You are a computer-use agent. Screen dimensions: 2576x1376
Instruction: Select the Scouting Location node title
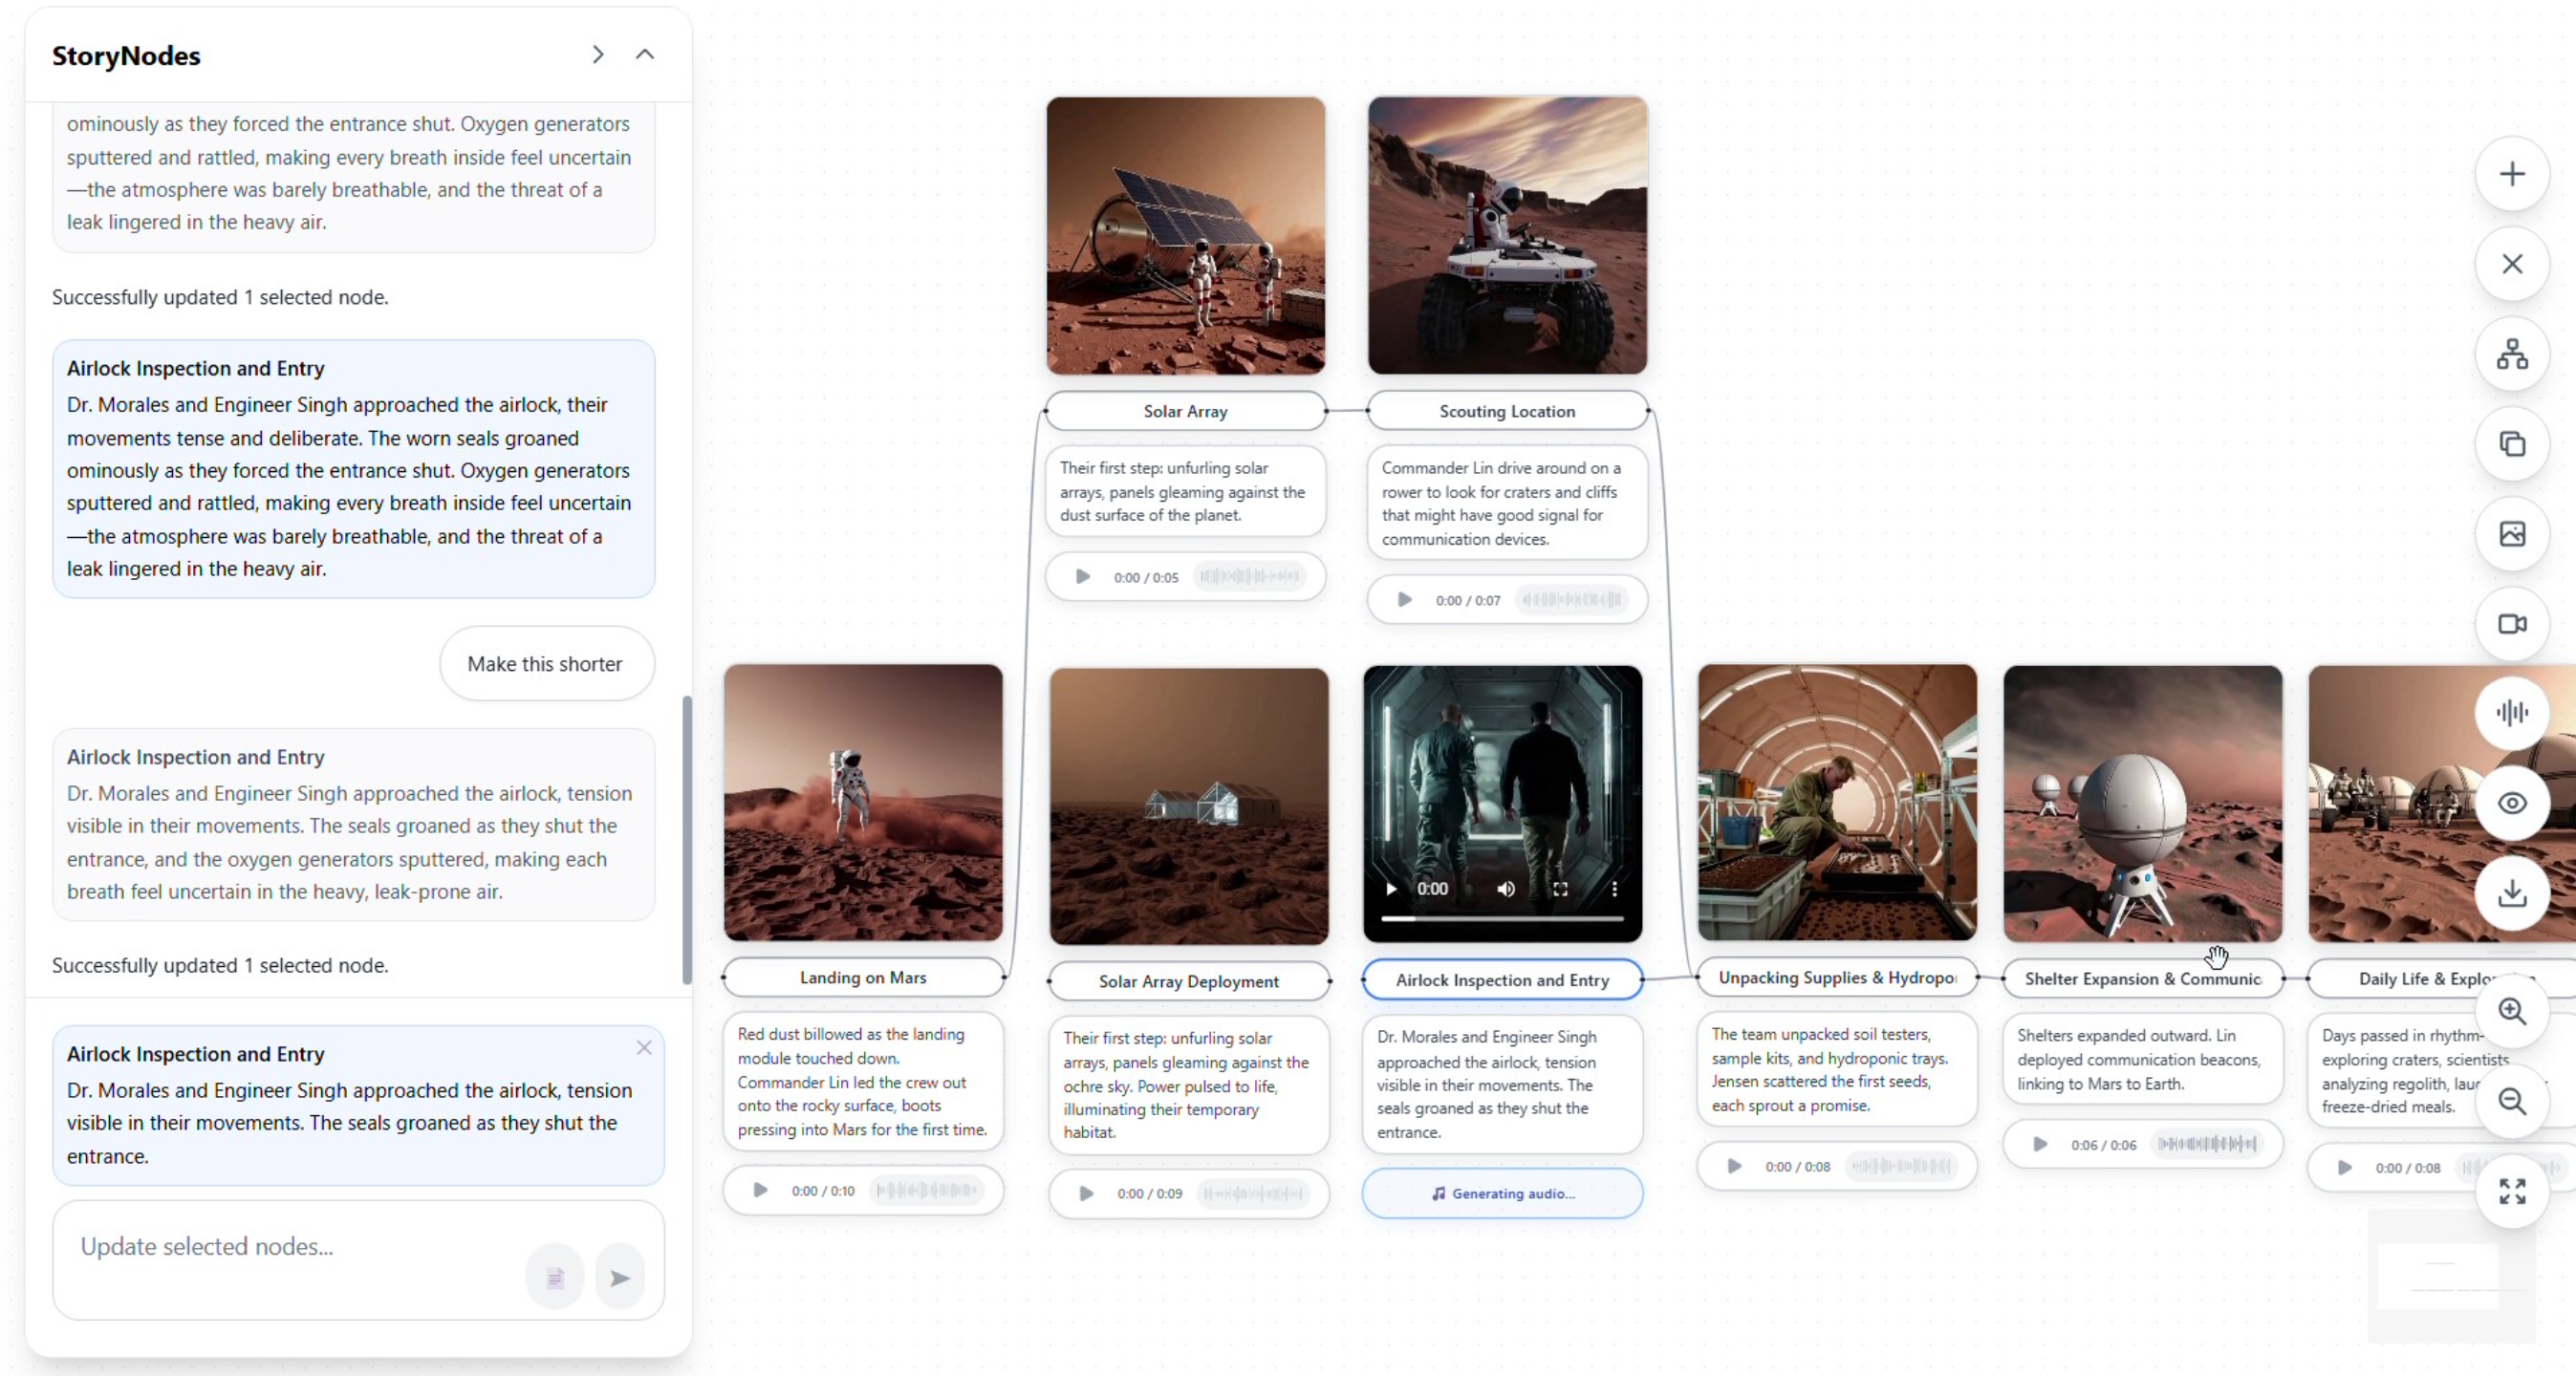(x=1506, y=411)
